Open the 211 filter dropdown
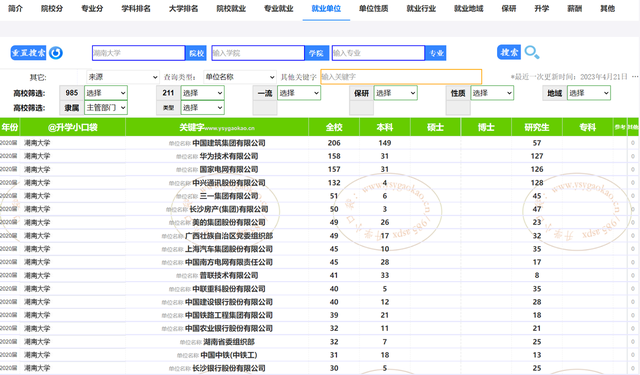The height and width of the screenshot is (375, 640). [202, 93]
